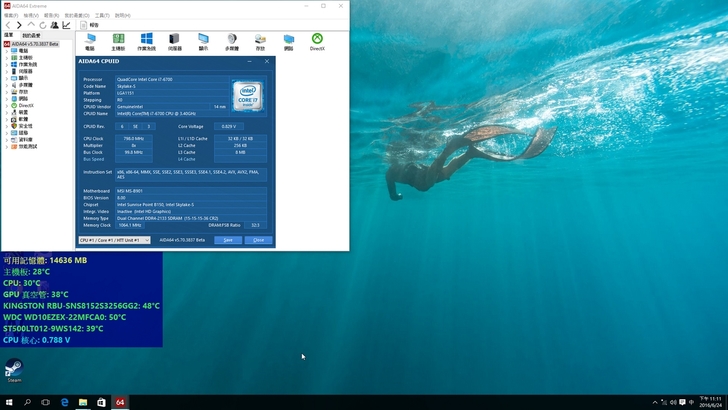
Task: Open Microsoft Edge from taskbar
Action: 64,402
